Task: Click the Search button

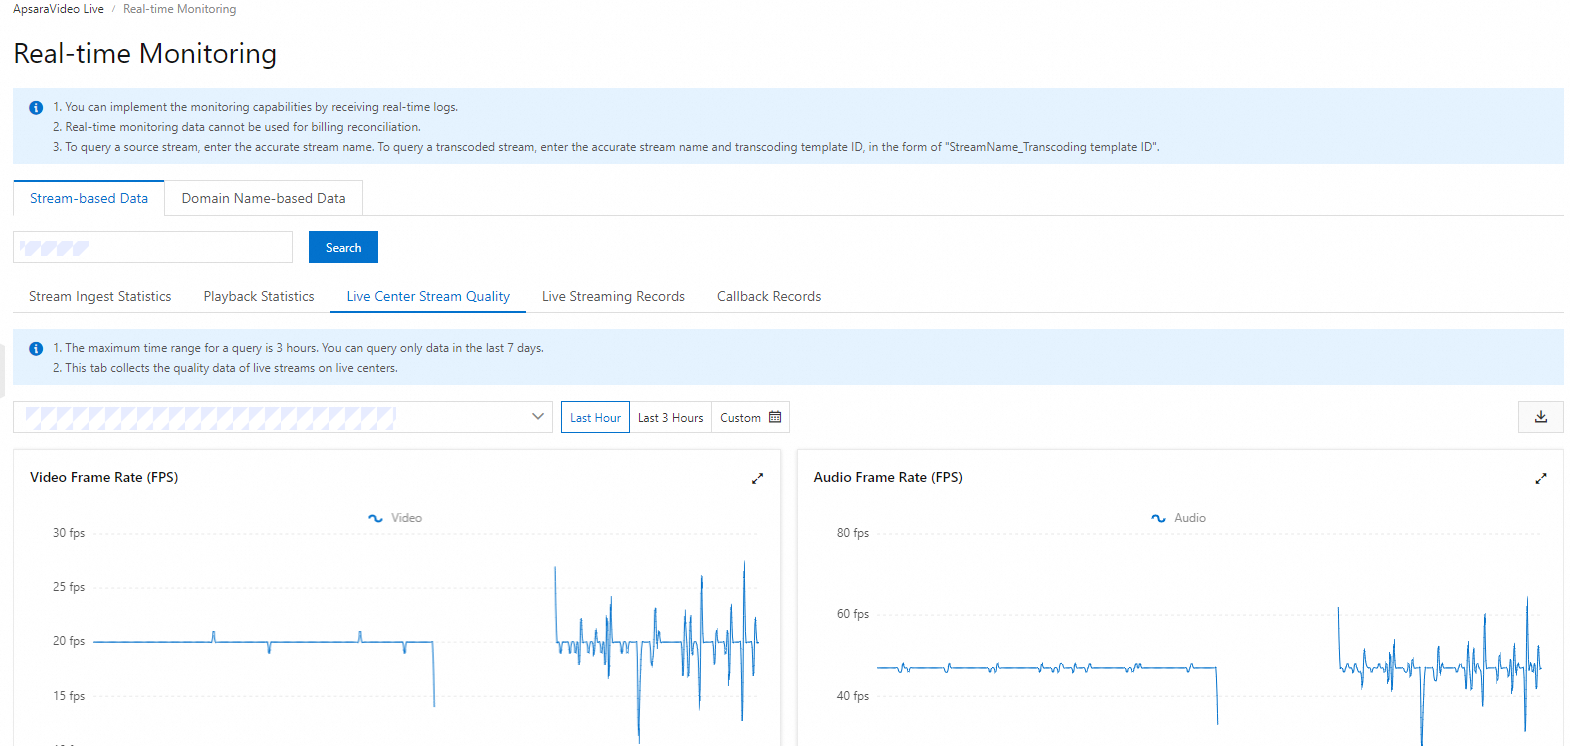Action: pyautogui.click(x=343, y=247)
